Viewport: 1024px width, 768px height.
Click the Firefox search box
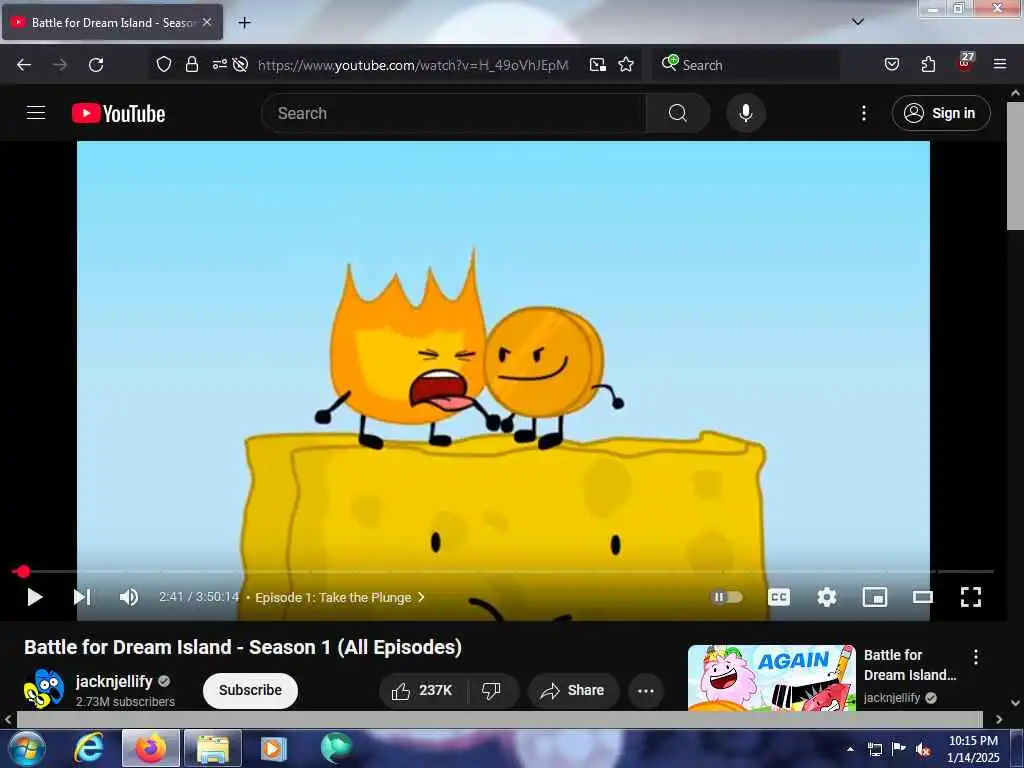pyautogui.click(x=746, y=65)
